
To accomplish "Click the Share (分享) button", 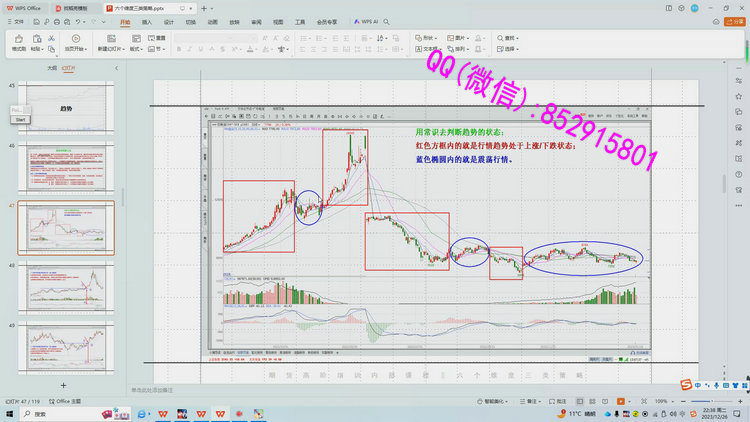I will 737,20.
